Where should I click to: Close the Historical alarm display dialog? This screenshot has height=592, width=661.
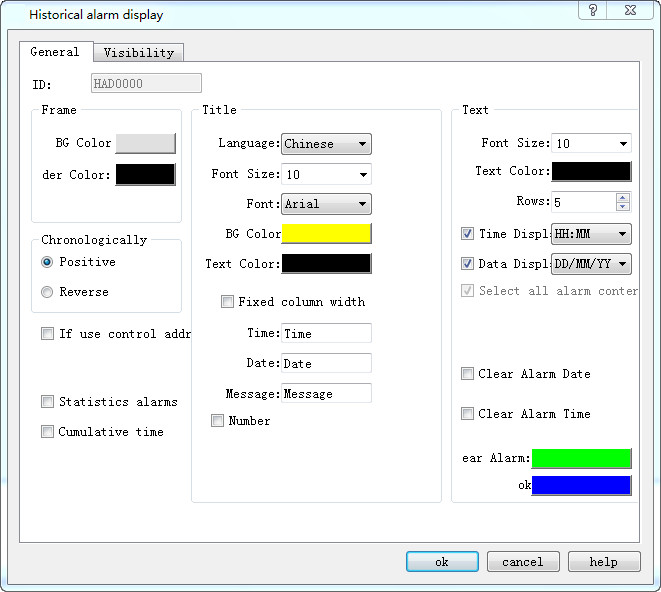click(x=630, y=10)
